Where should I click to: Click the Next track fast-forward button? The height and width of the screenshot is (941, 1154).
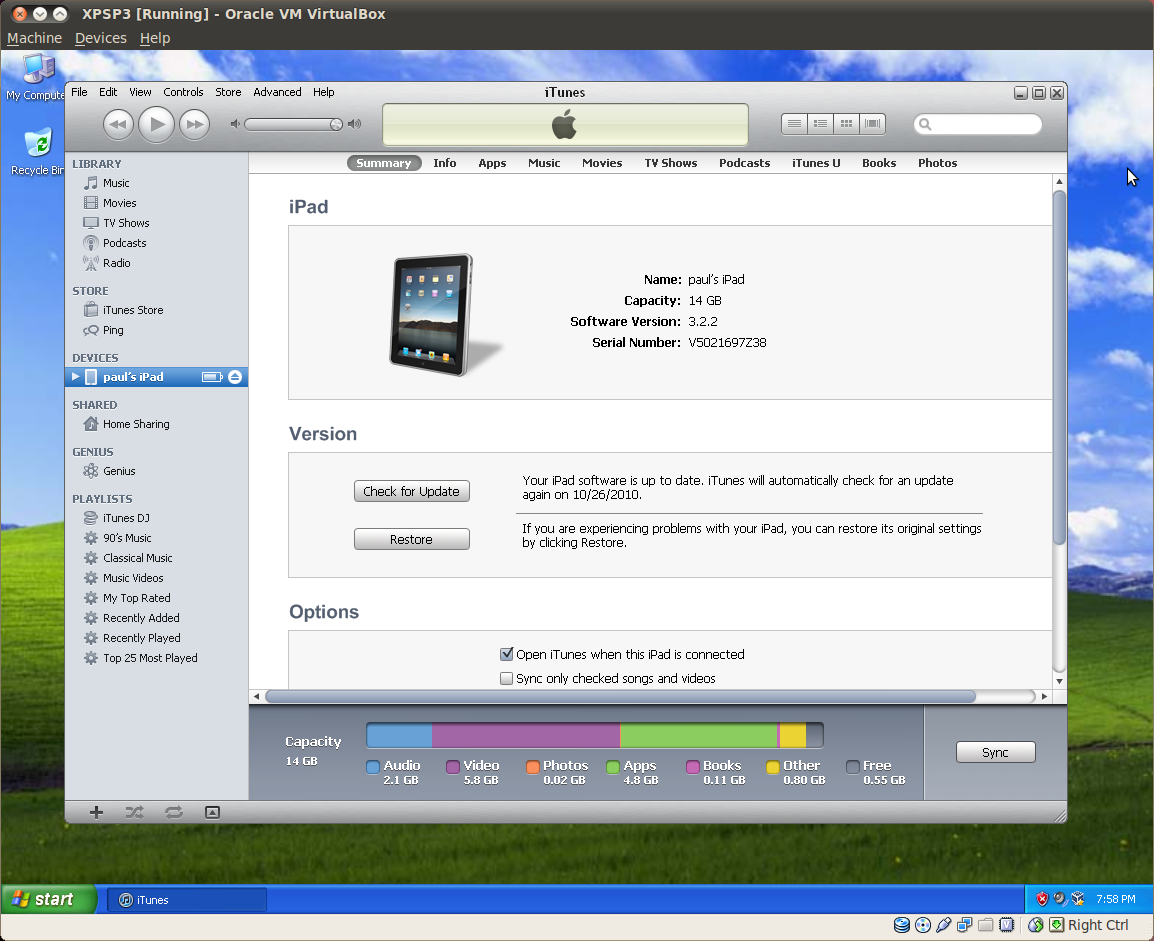point(195,124)
